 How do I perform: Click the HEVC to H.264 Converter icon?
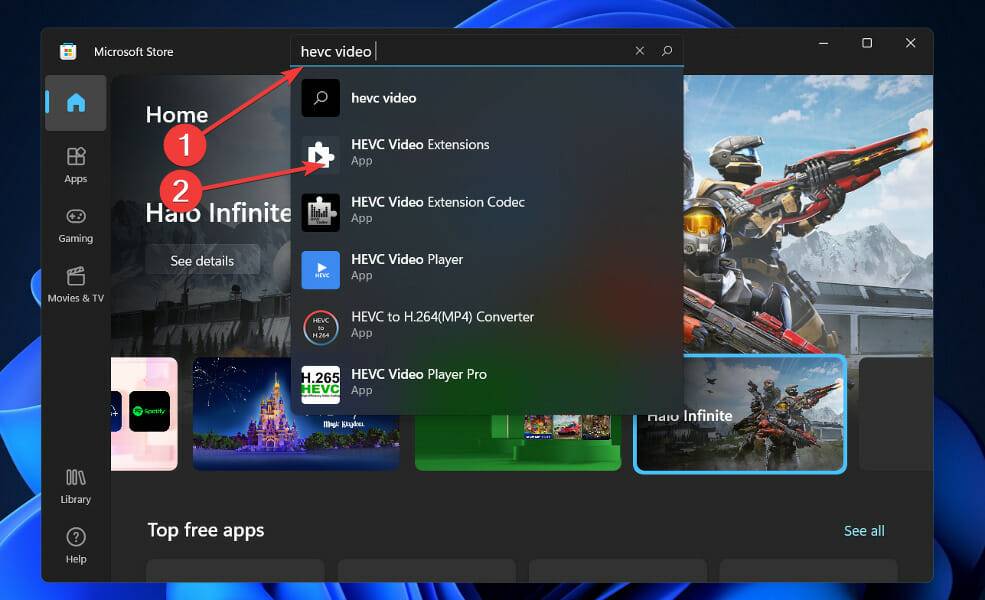coord(320,327)
